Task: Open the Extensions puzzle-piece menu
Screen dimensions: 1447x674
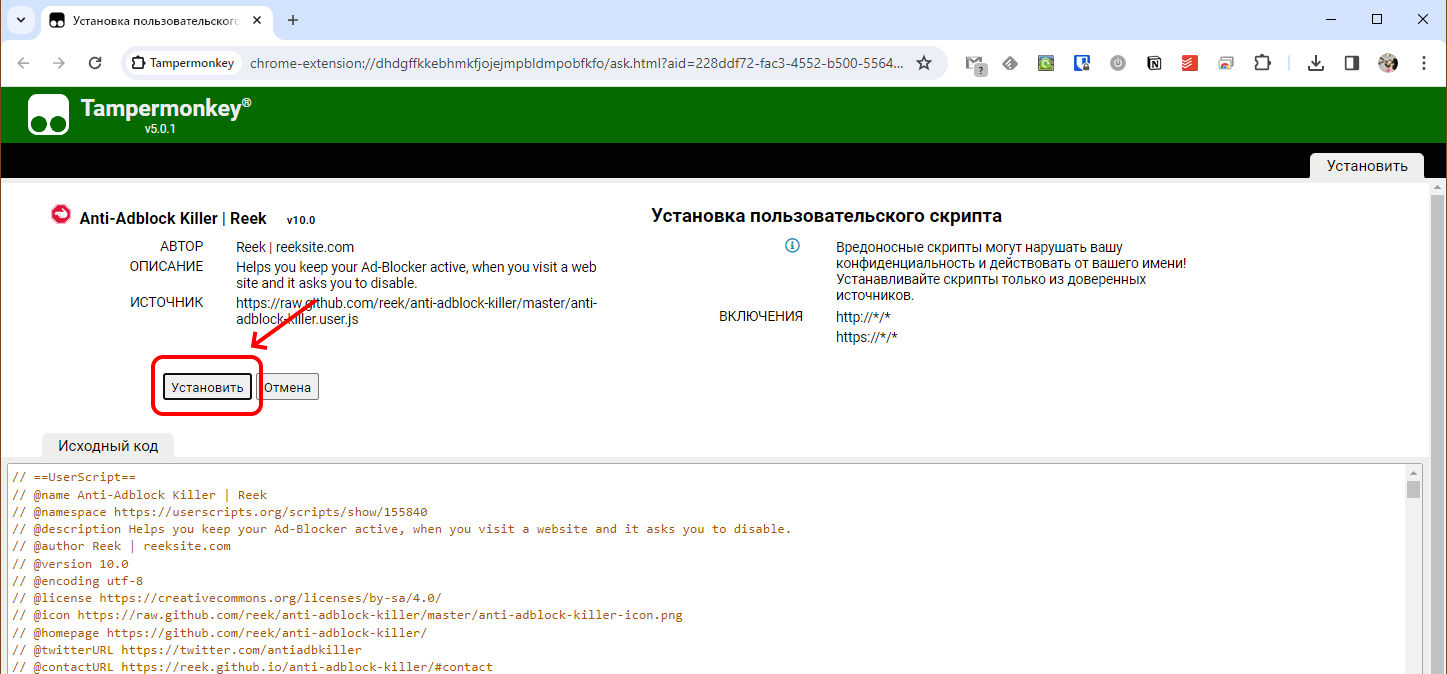Action: pos(1262,63)
